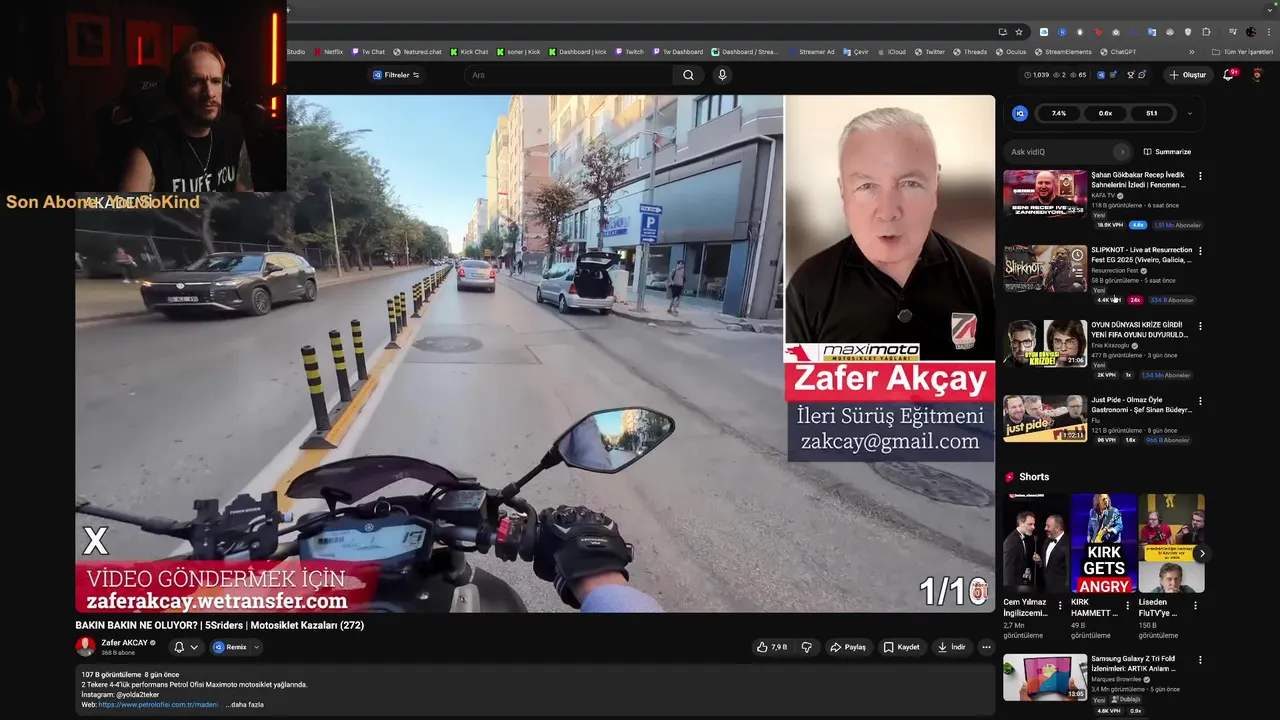Open the ChatGPT bookmark
The image size is (1280, 720).
point(1118,52)
